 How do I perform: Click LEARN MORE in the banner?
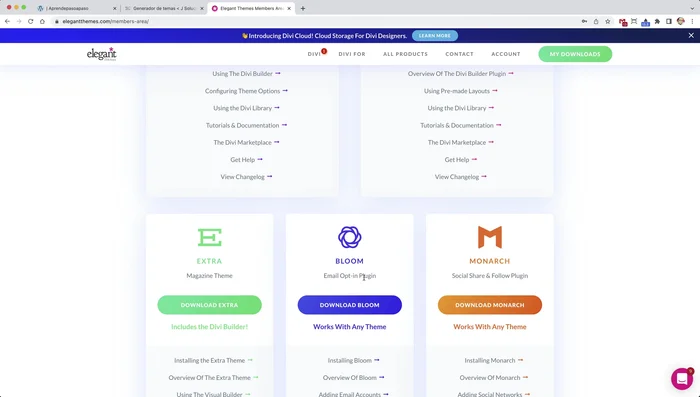tap(435, 36)
